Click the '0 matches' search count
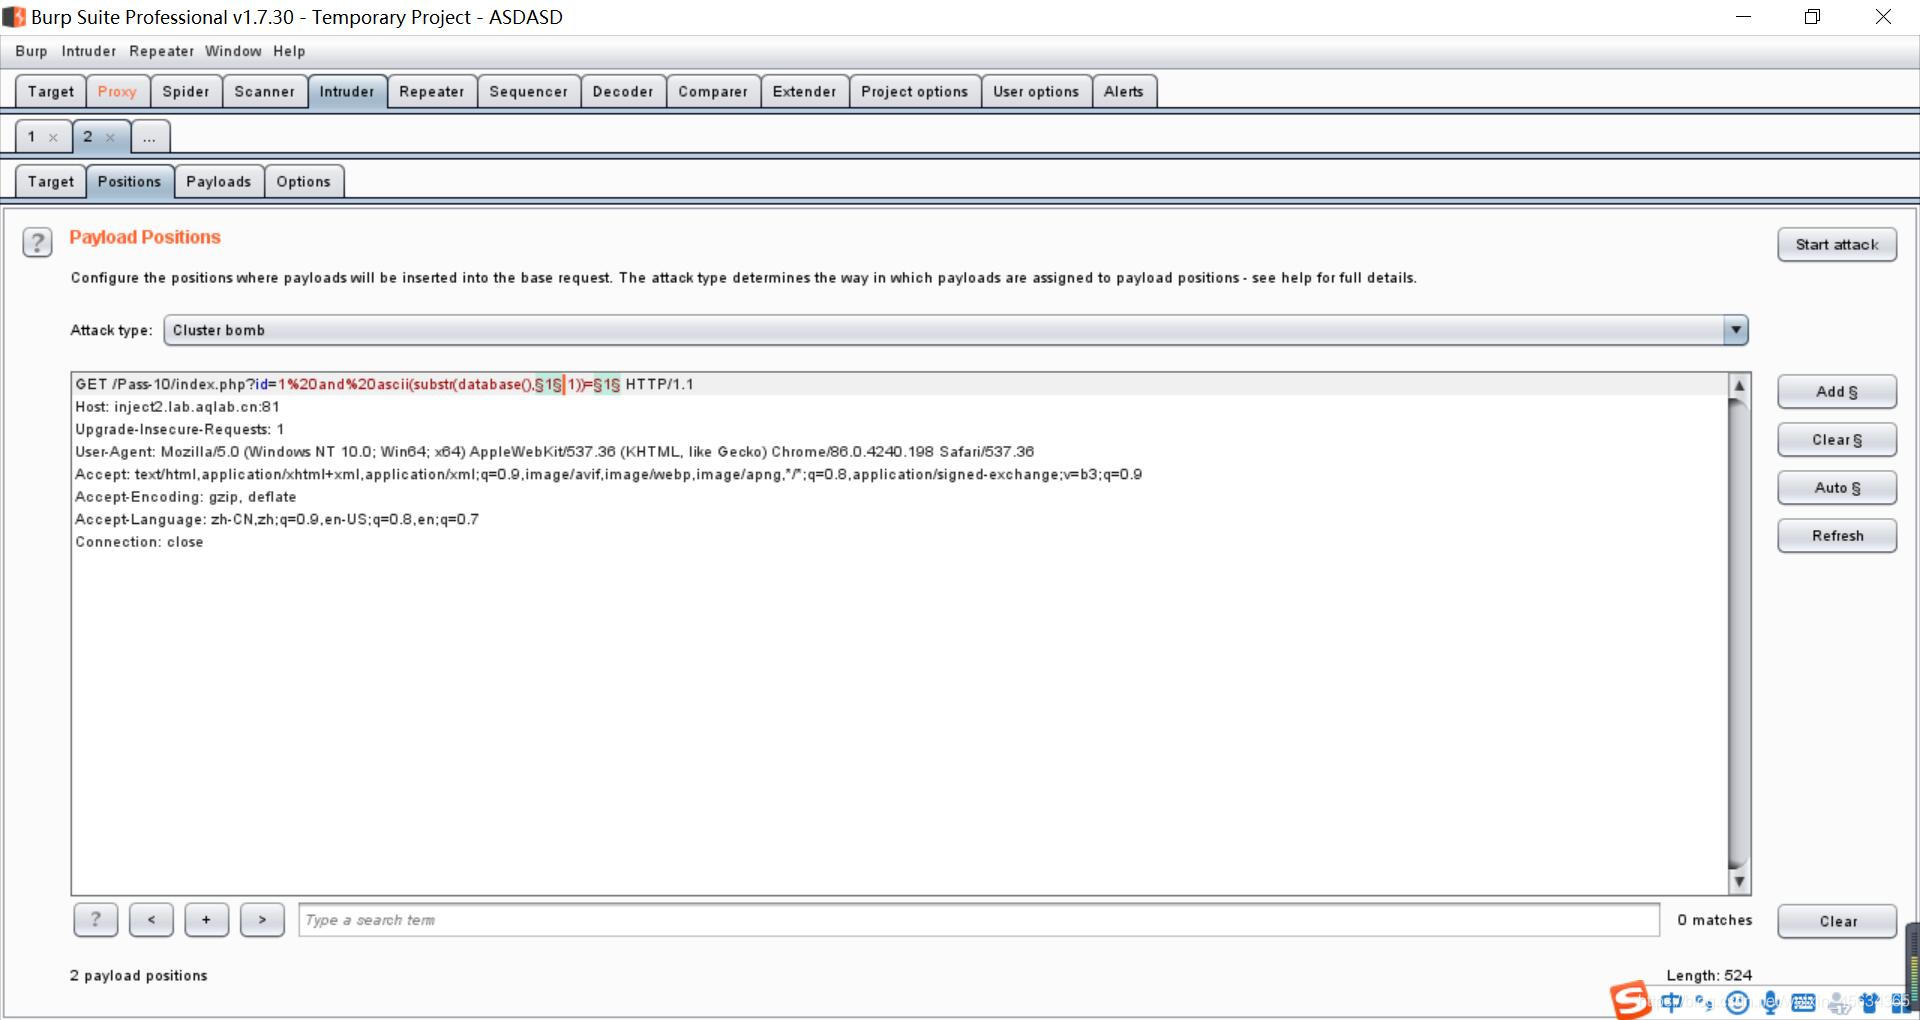1920x1020 pixels. tap(1715, 920)
